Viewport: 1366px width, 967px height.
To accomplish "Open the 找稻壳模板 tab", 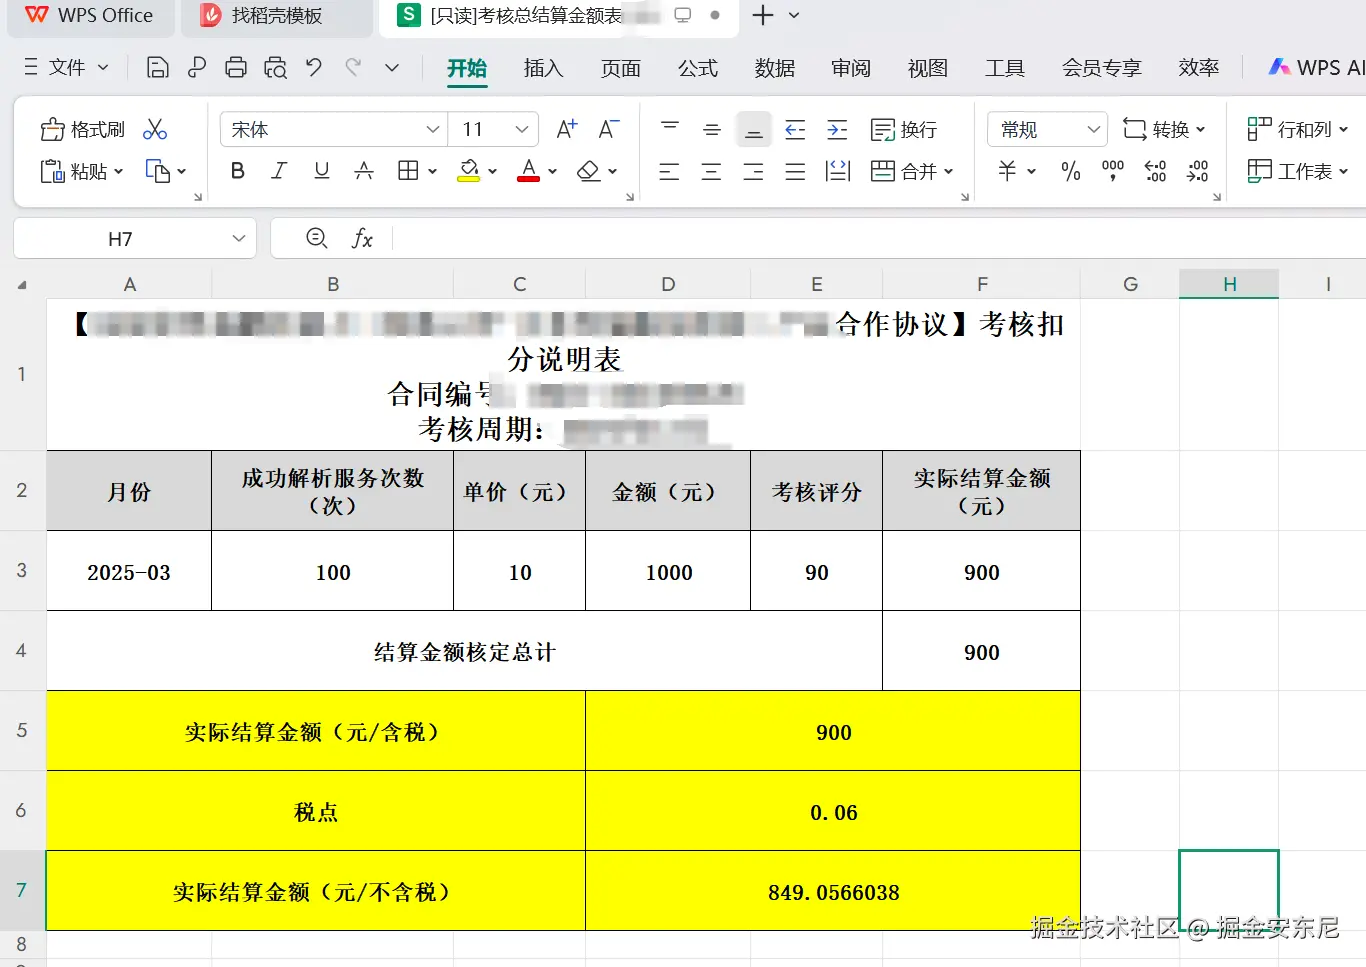I will tap(277, 16).
